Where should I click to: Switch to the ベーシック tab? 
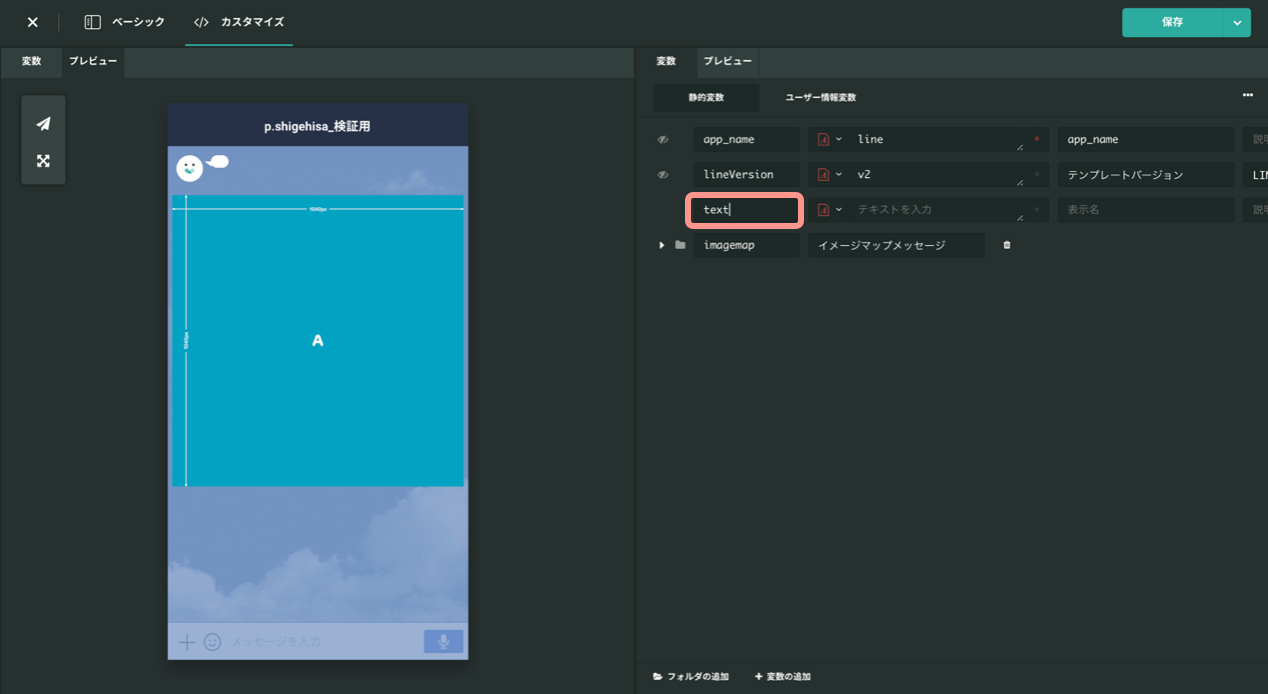pyautogui.click(x=124, y=22)
